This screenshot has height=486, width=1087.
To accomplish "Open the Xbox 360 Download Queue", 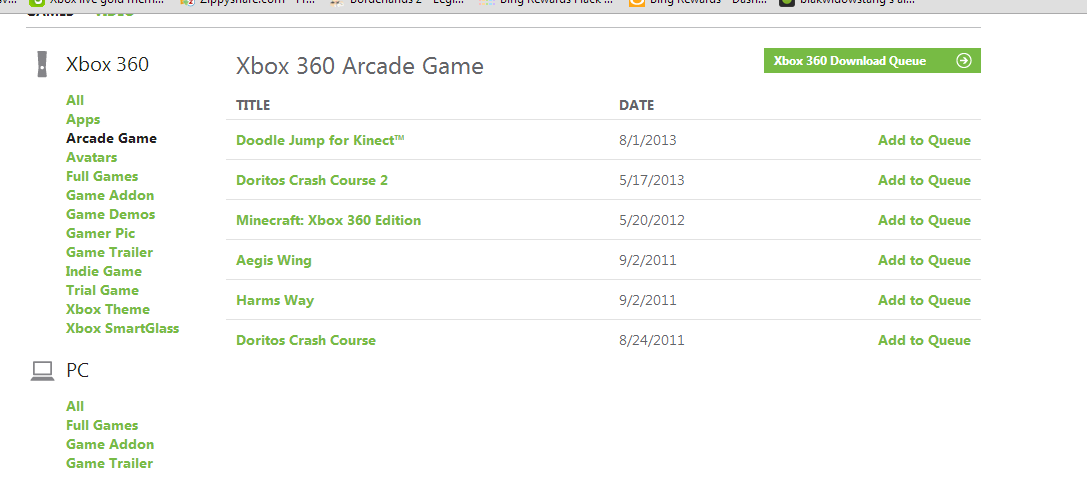I will click(850, 61).
